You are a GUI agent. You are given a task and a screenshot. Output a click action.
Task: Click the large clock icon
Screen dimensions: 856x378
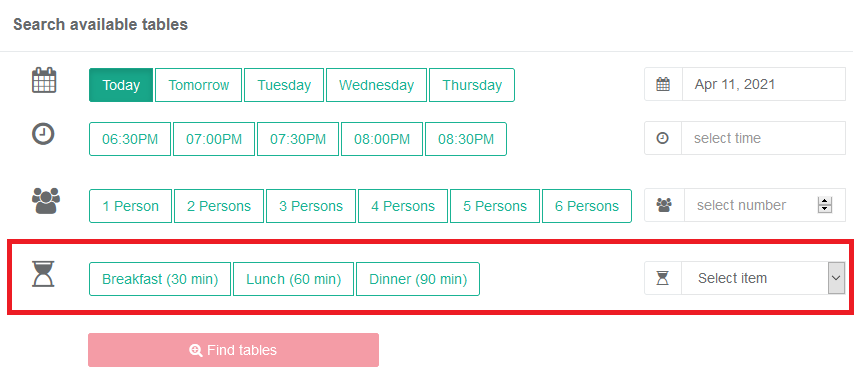click(x=43, y=134)
